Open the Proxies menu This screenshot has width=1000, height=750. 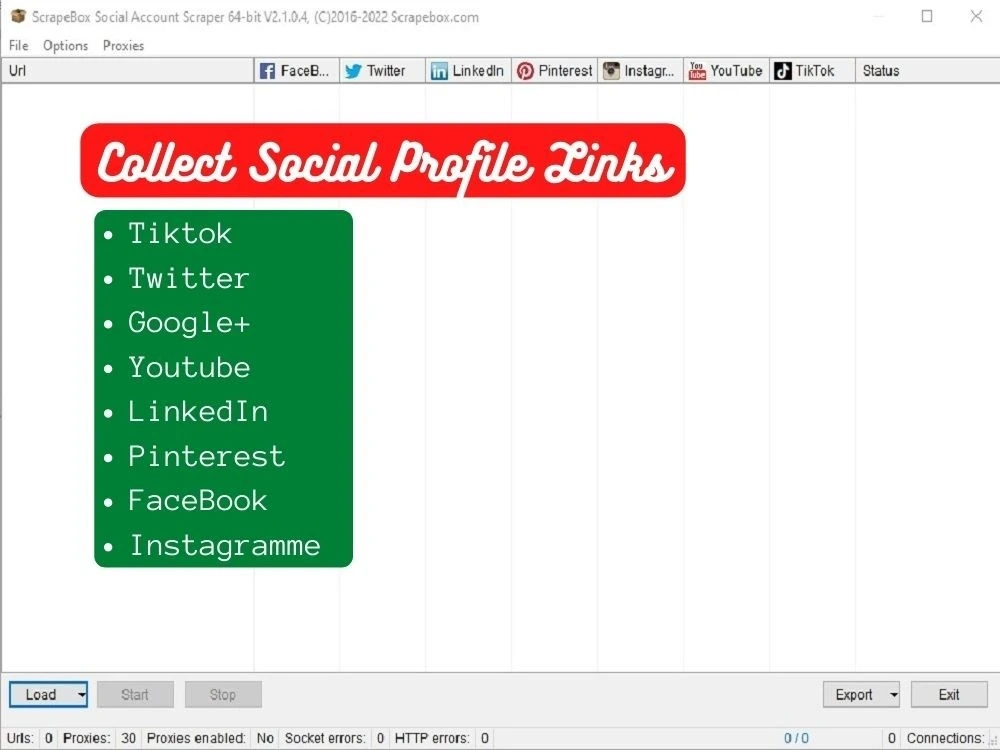point(123,45)
